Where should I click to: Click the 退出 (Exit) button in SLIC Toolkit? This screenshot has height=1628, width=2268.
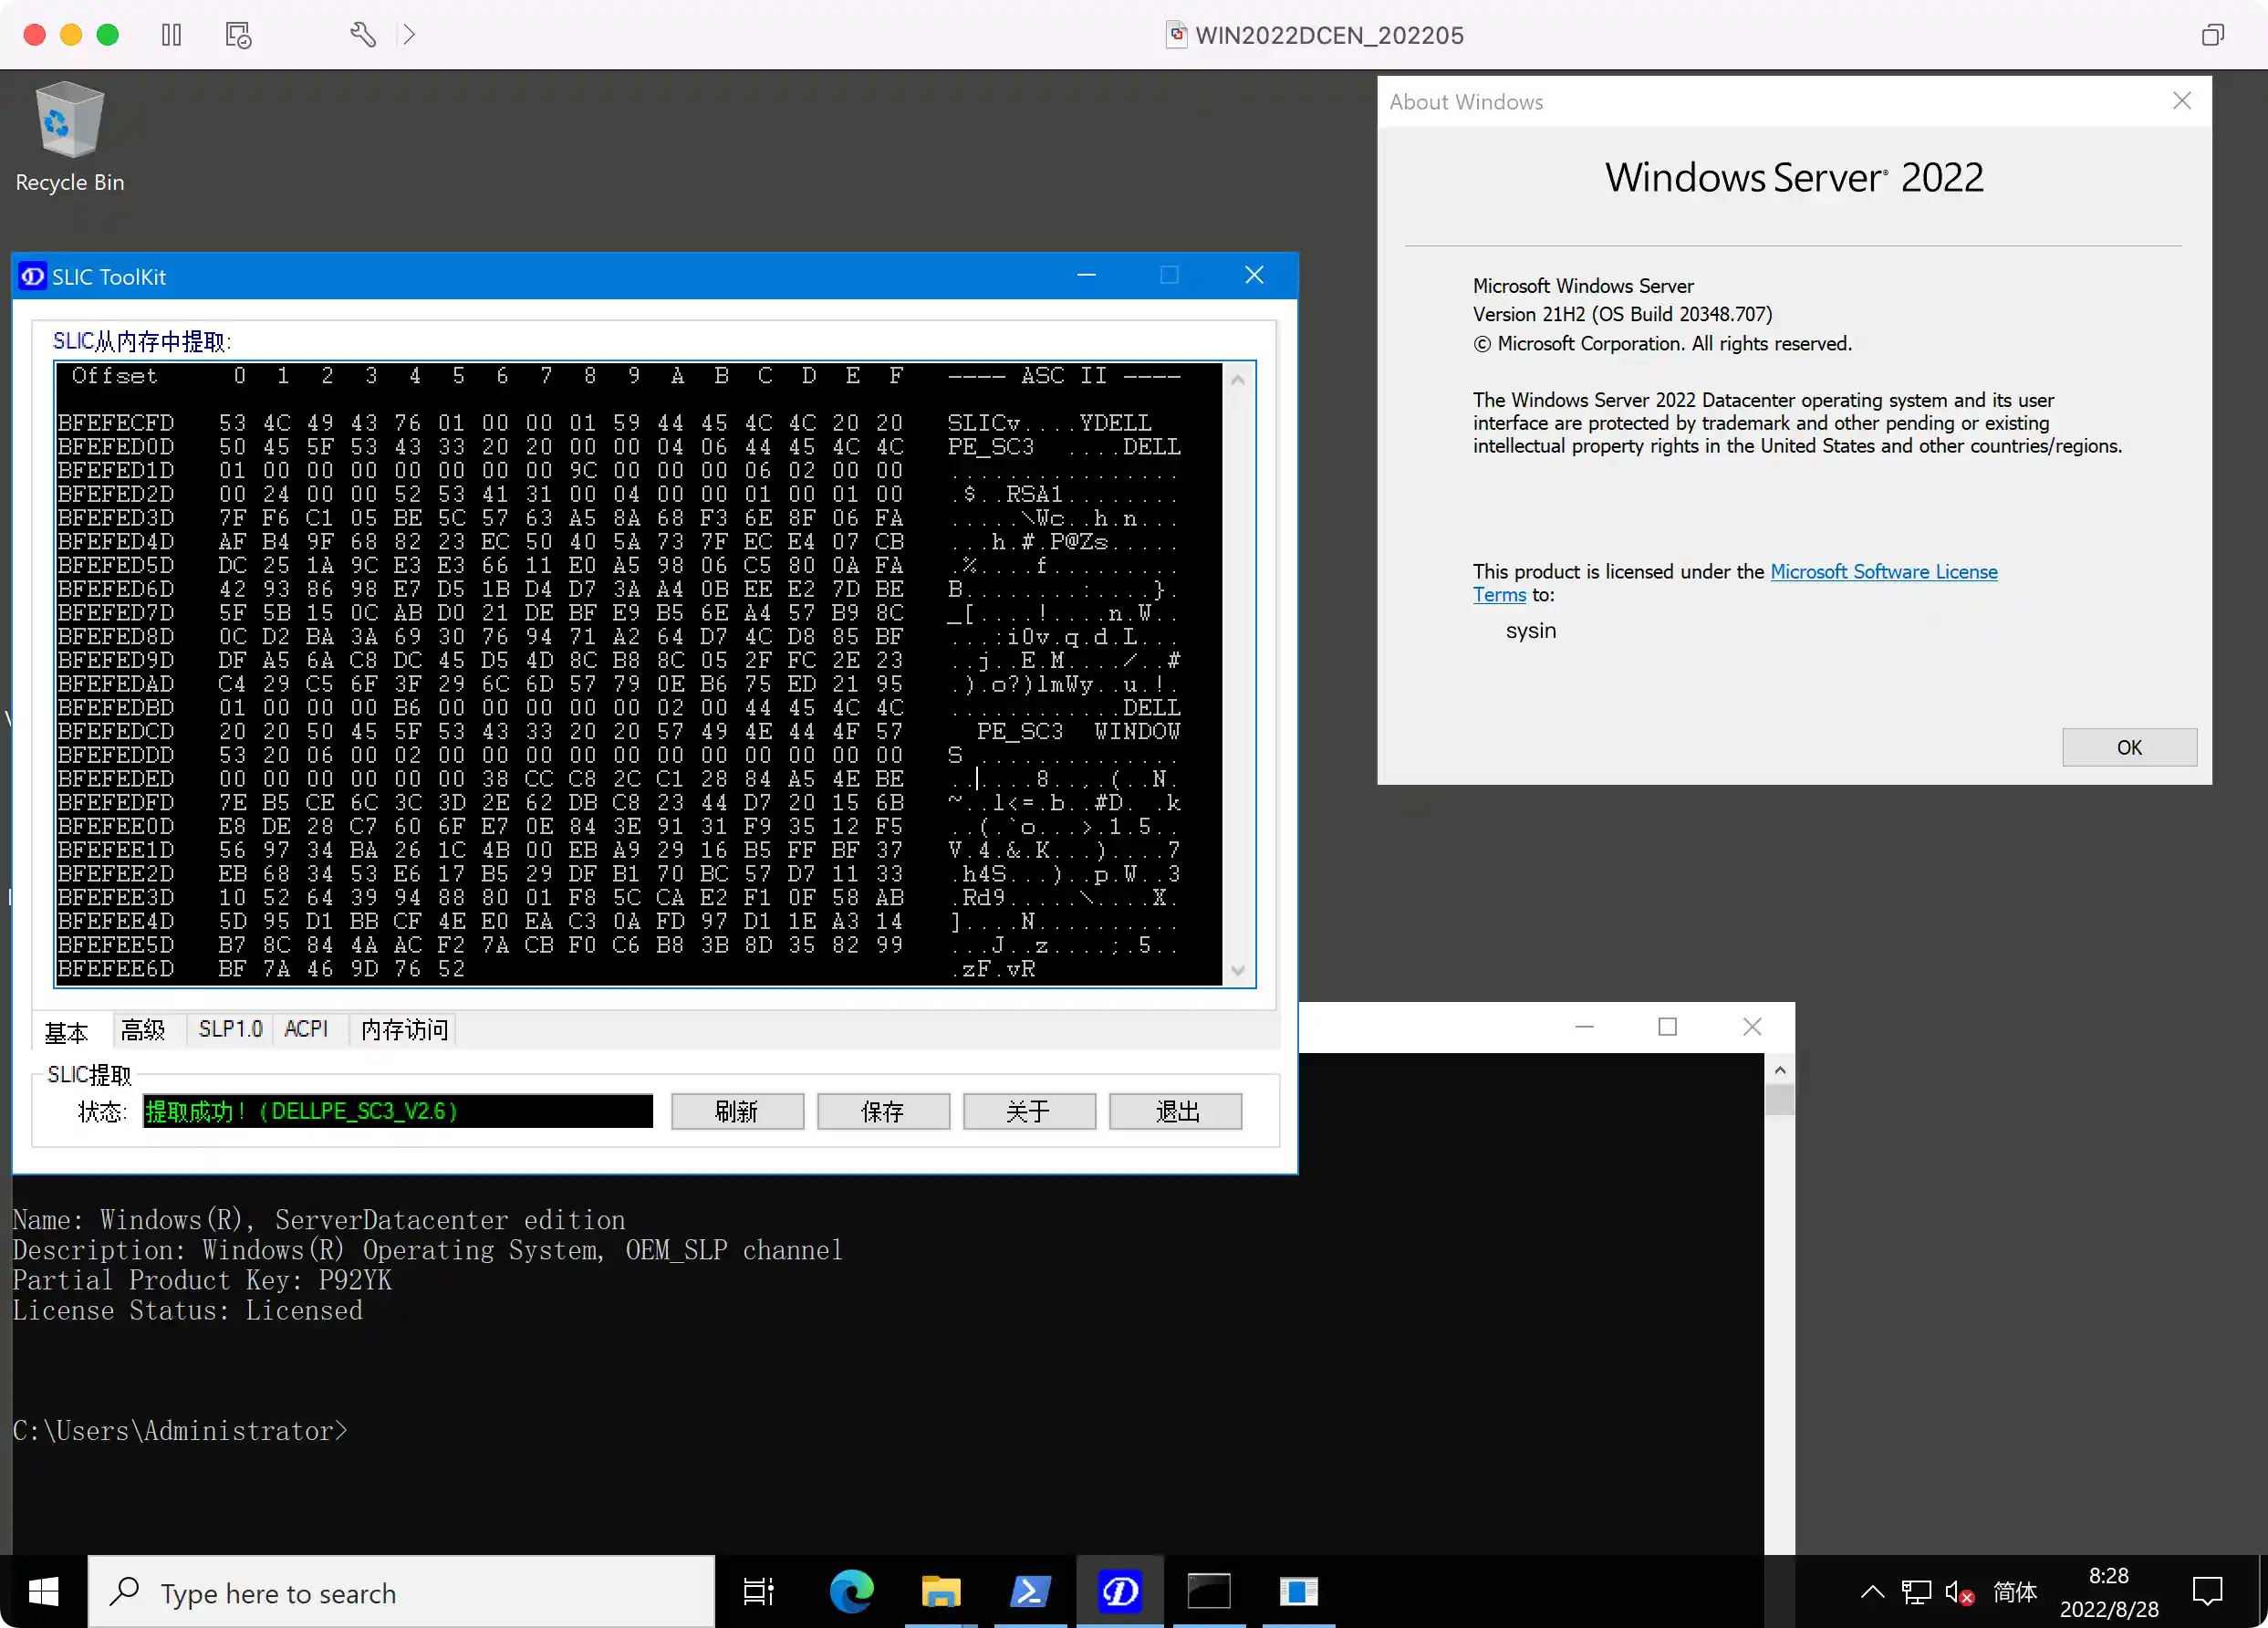pos(1176,1110)
